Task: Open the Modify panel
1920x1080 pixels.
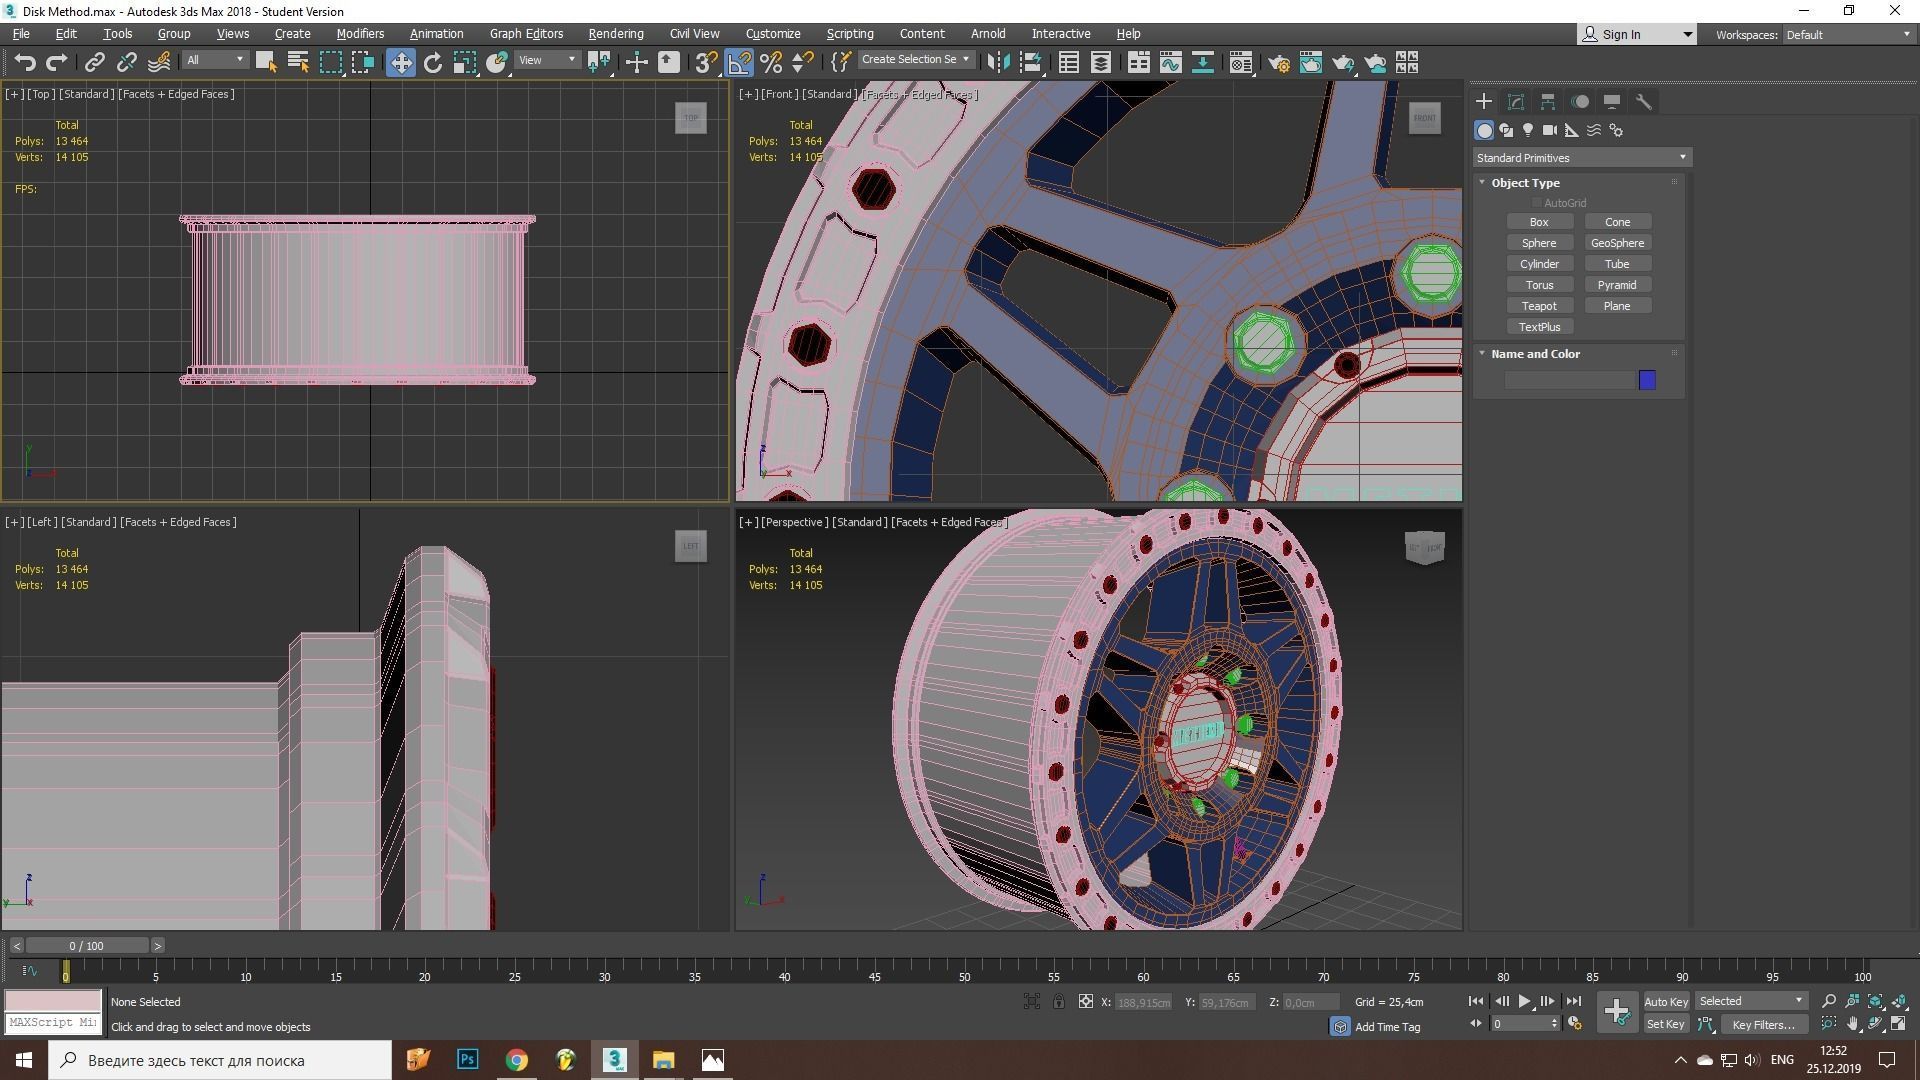Action: coord(1515,101)
